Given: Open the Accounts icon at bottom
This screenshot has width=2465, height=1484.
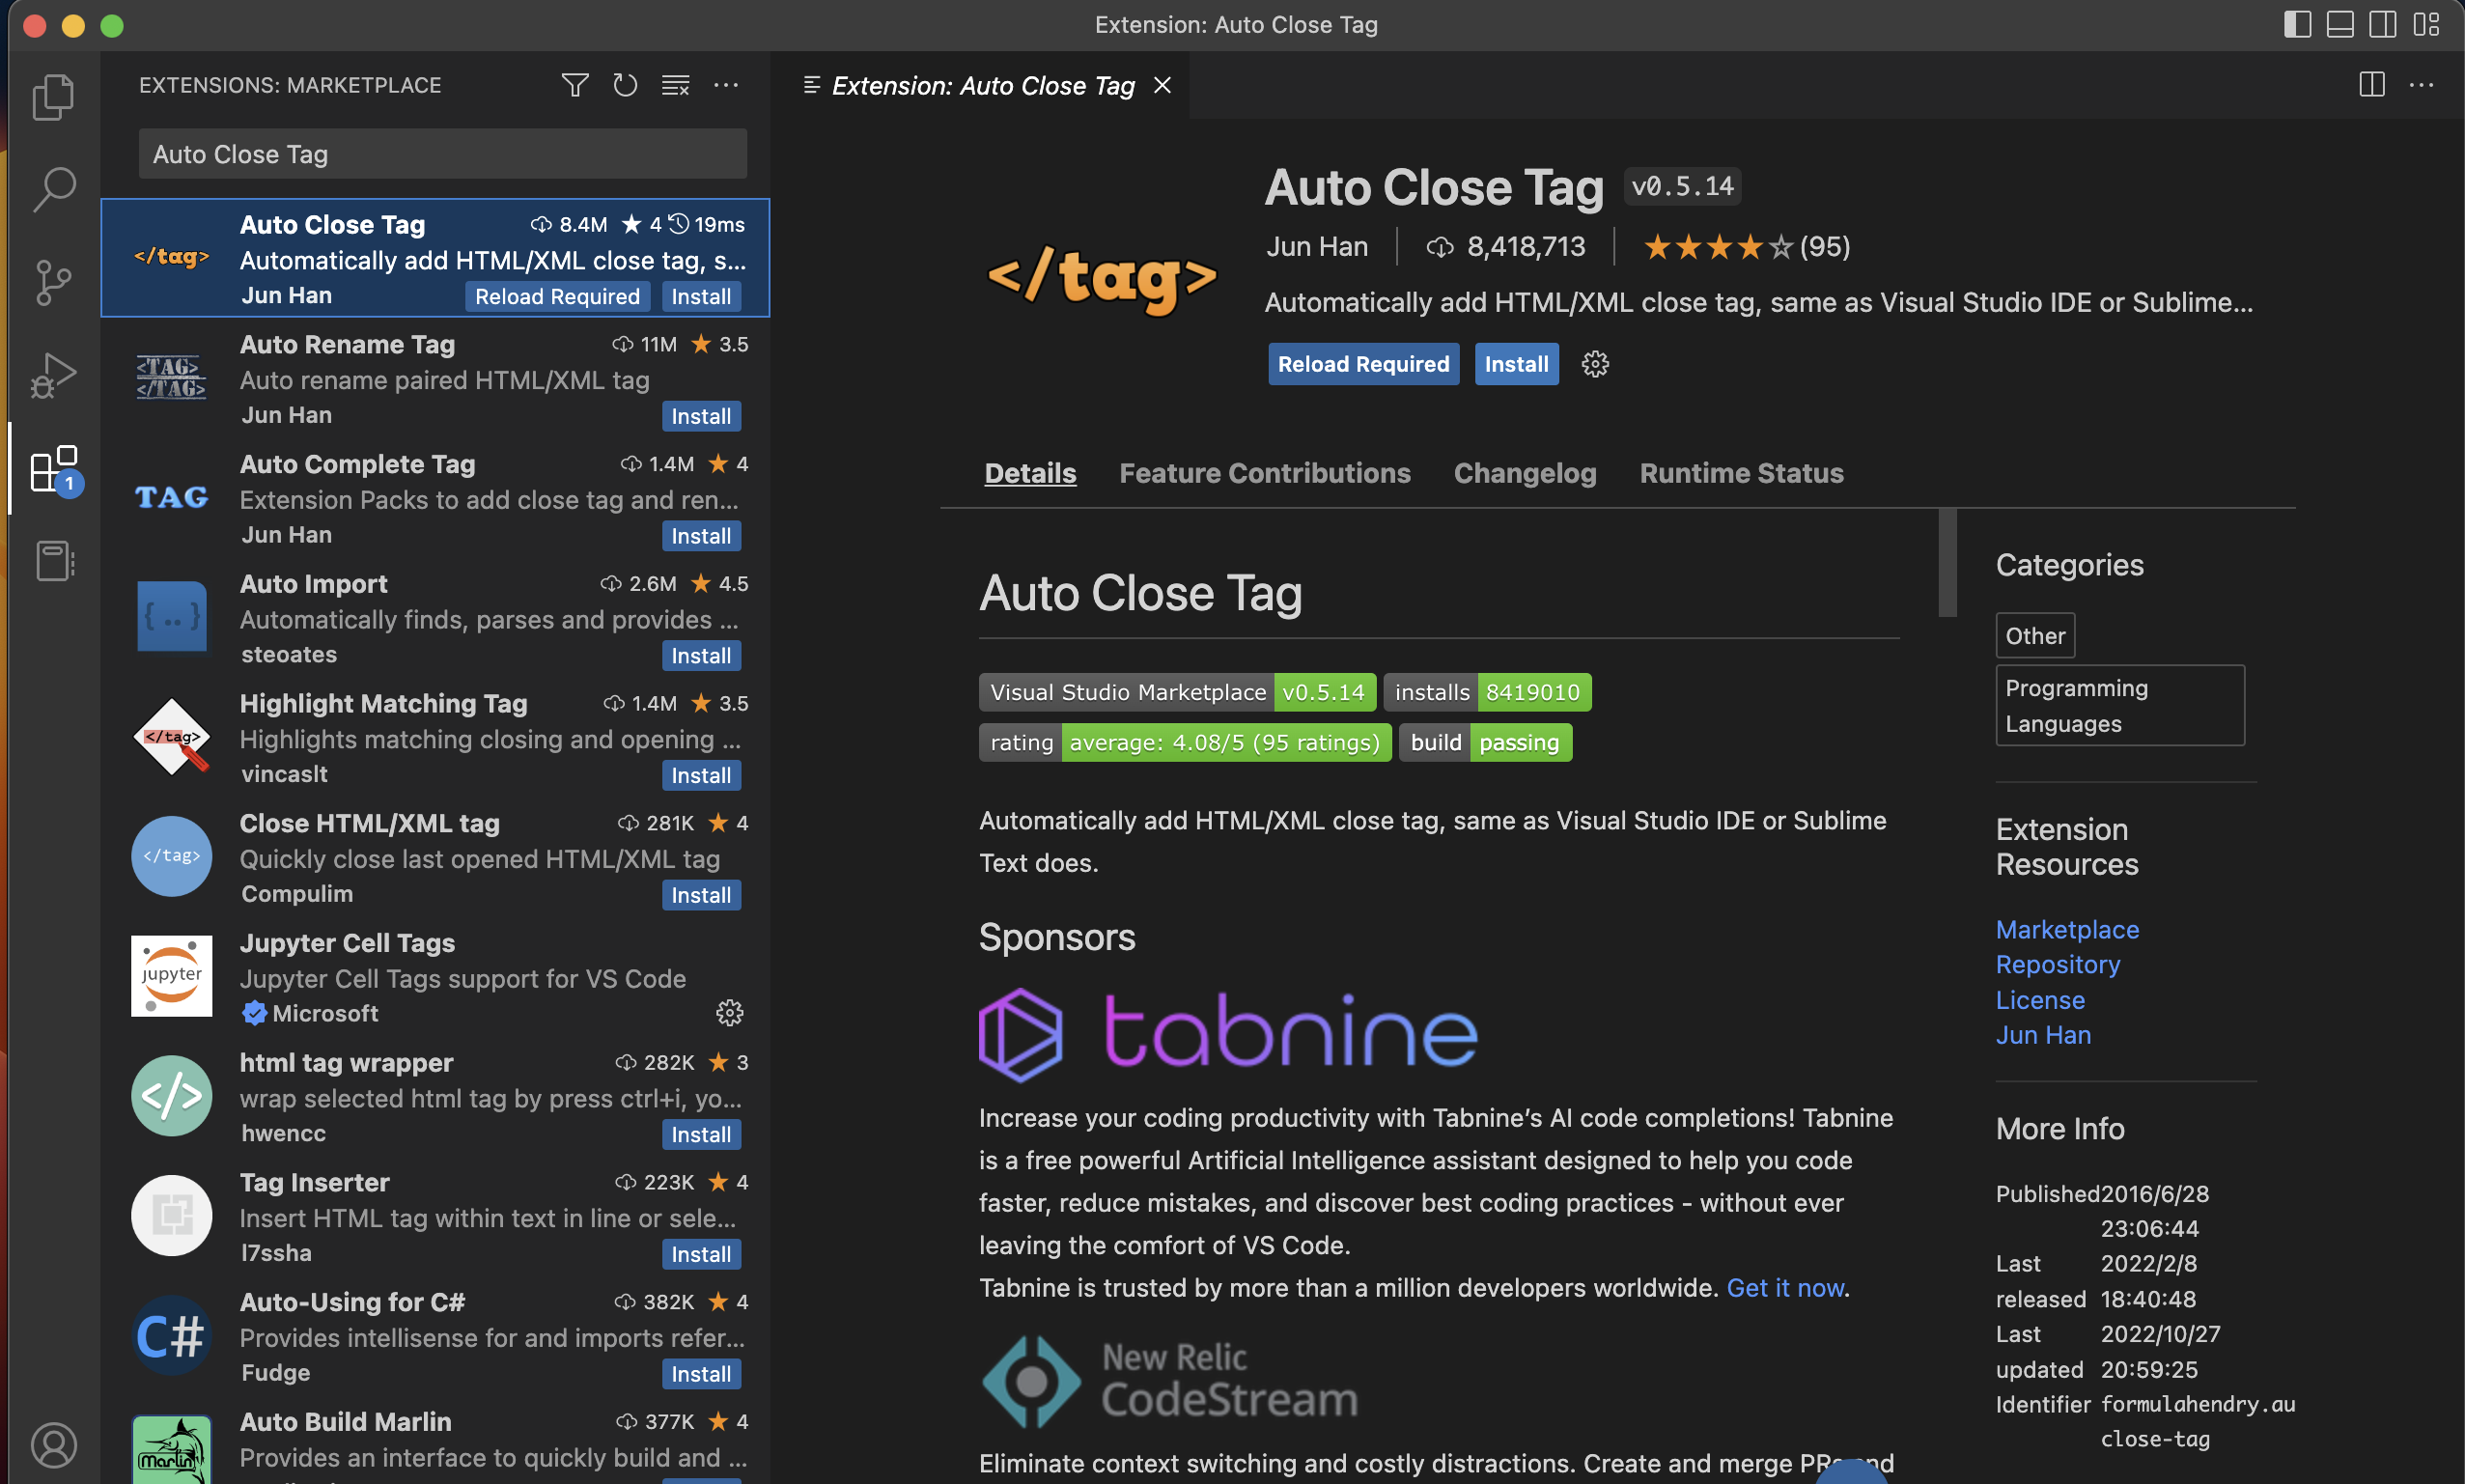Looking at the screenshot, I should pyautogui.click(x=54, y=1445).
